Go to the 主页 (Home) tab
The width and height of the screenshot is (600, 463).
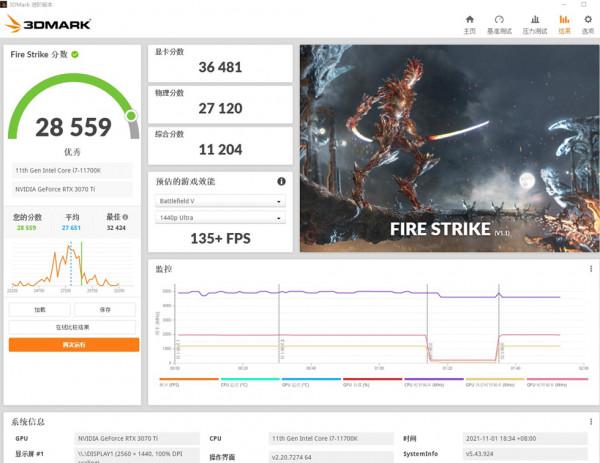pos(469,24)
